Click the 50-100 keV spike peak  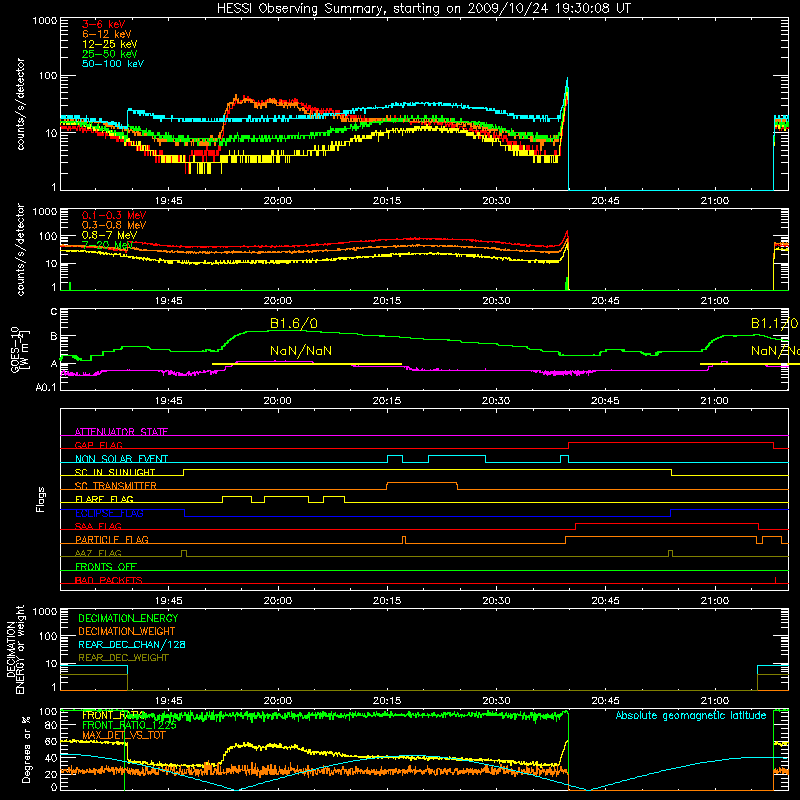pos(567,79)
